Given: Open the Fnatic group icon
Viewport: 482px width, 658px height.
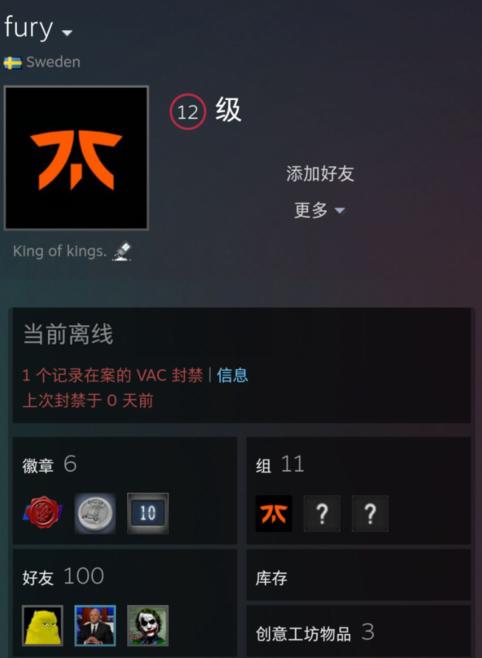Looking at the screenshot, I should (274, 514).
